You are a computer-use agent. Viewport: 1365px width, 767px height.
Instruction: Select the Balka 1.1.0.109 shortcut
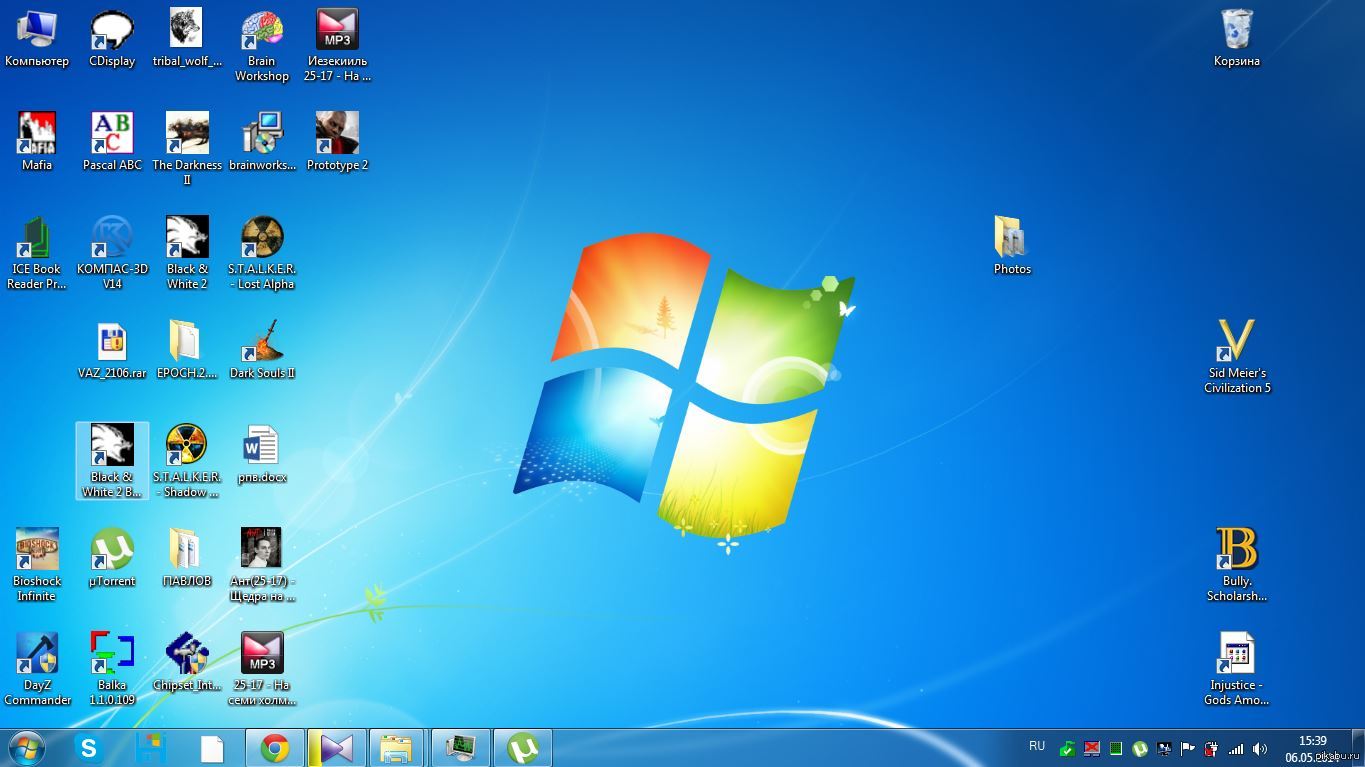112,670
